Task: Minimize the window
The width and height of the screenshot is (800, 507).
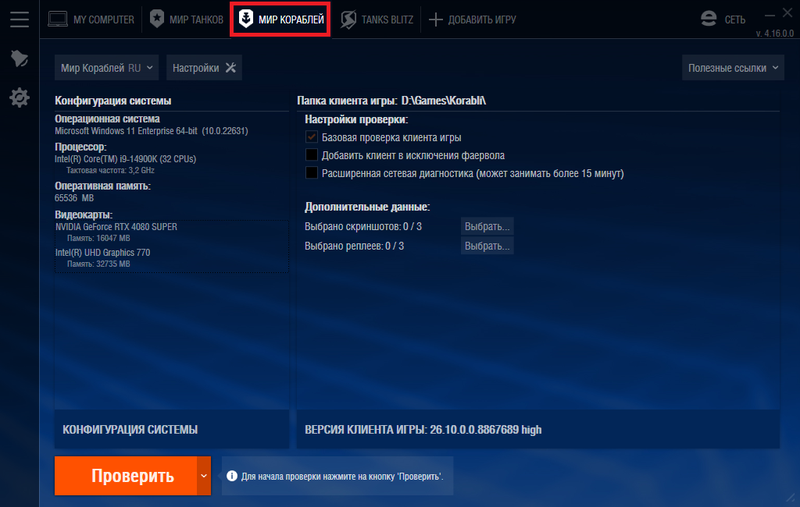Action: point(770,16)
